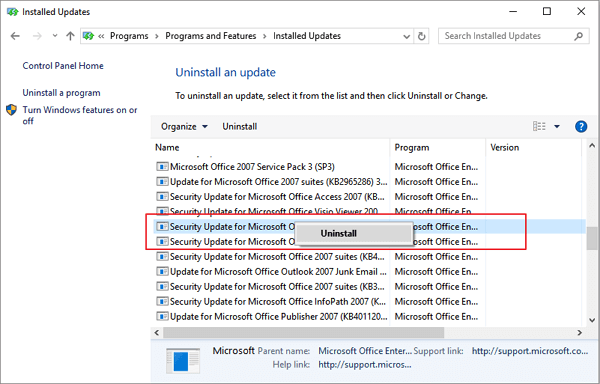Click Uninstall in the toolbar
This screenshot has height=384, width=600.
240,127
